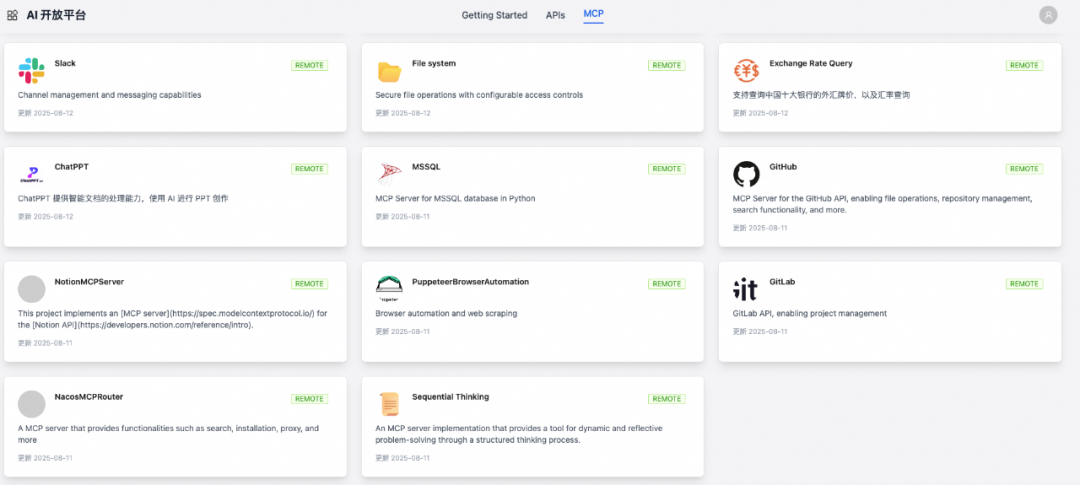The image size is (1080, 485).
Task: Click 'This project implements an [MCP server]' text
Action: point(173,319)
